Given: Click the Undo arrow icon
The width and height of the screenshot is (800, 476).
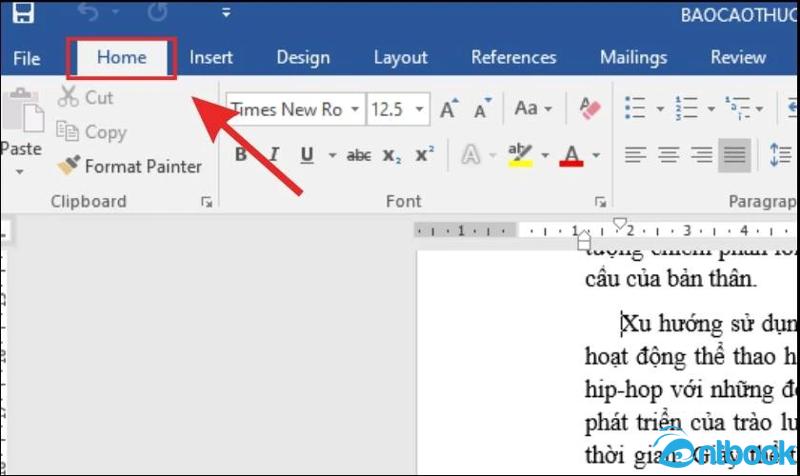Looking at the screenshot, I should click(x=88, y=12).
